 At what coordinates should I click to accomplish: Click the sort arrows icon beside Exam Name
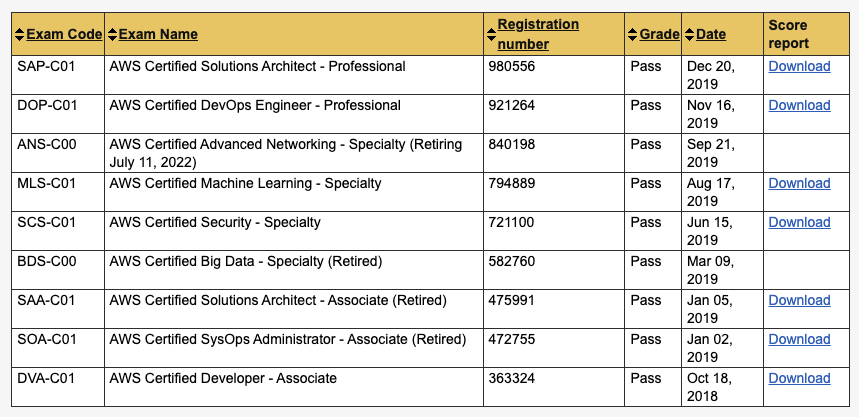coord(112,35)
